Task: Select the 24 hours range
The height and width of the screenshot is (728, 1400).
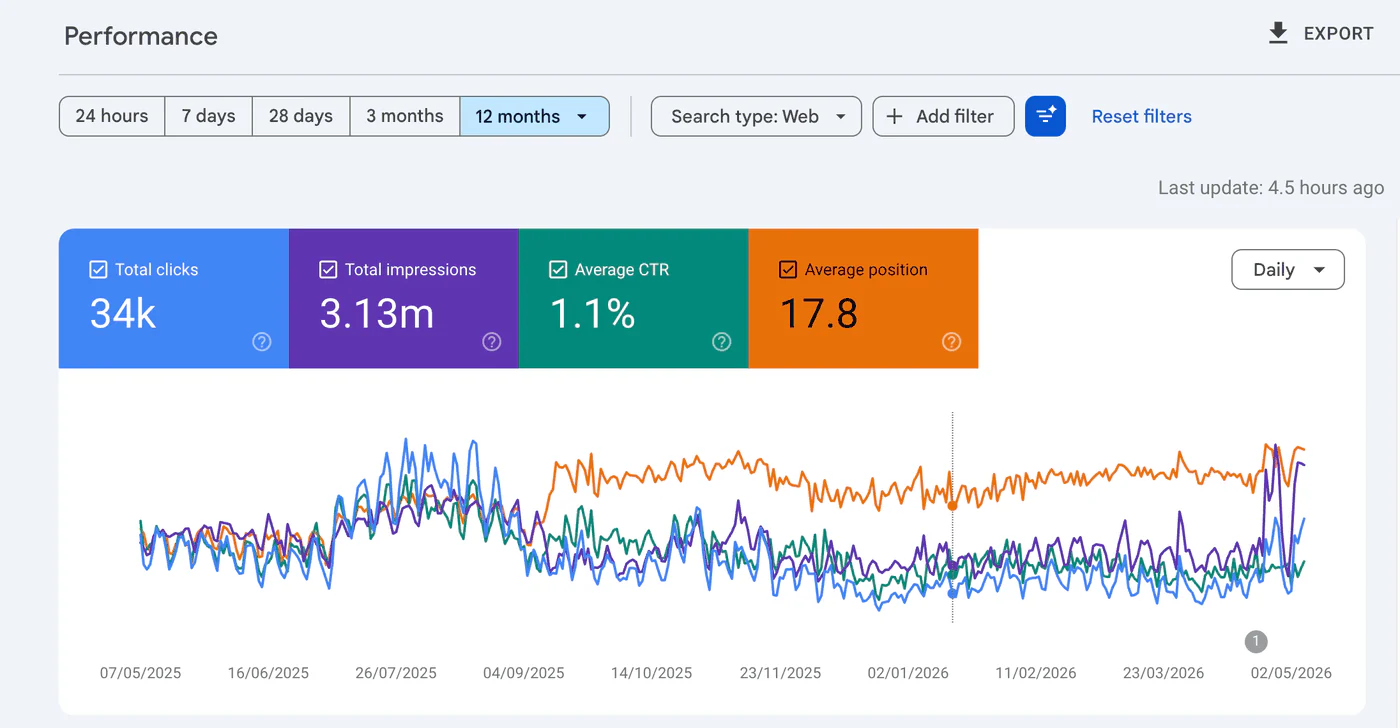Action: (x=112, y=116)
